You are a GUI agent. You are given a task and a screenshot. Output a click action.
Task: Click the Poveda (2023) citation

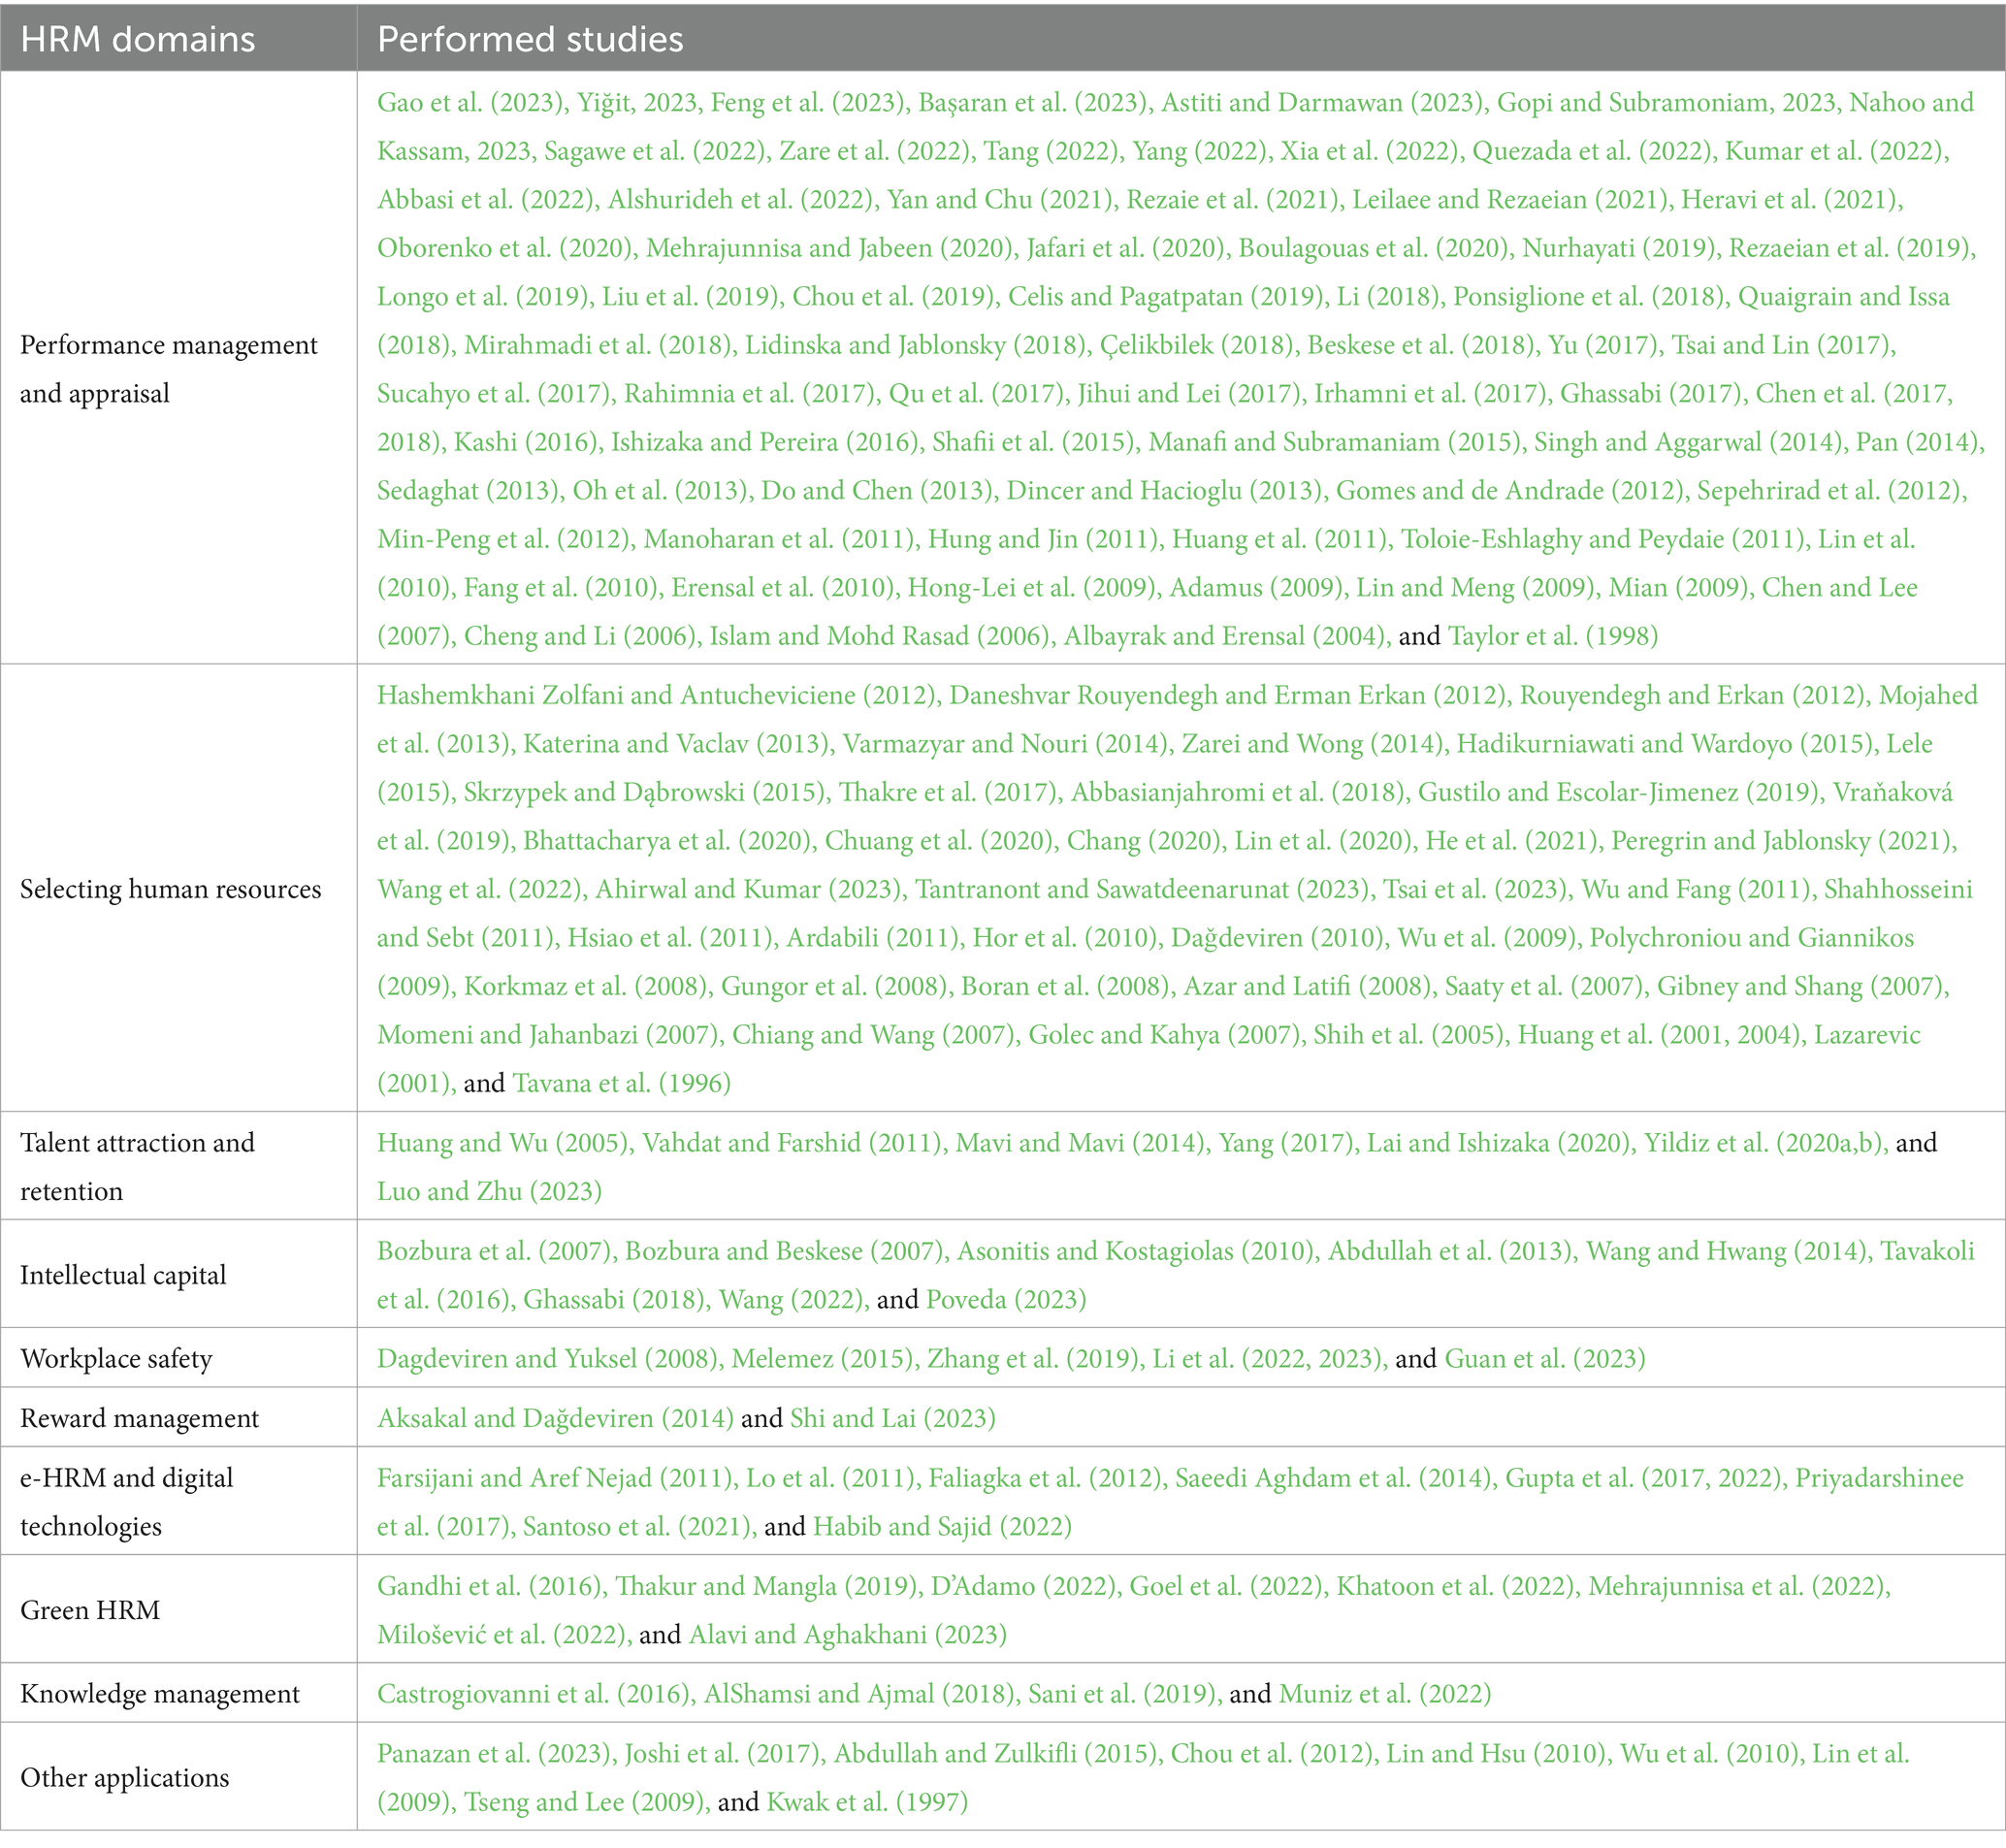point(1006,1299)
